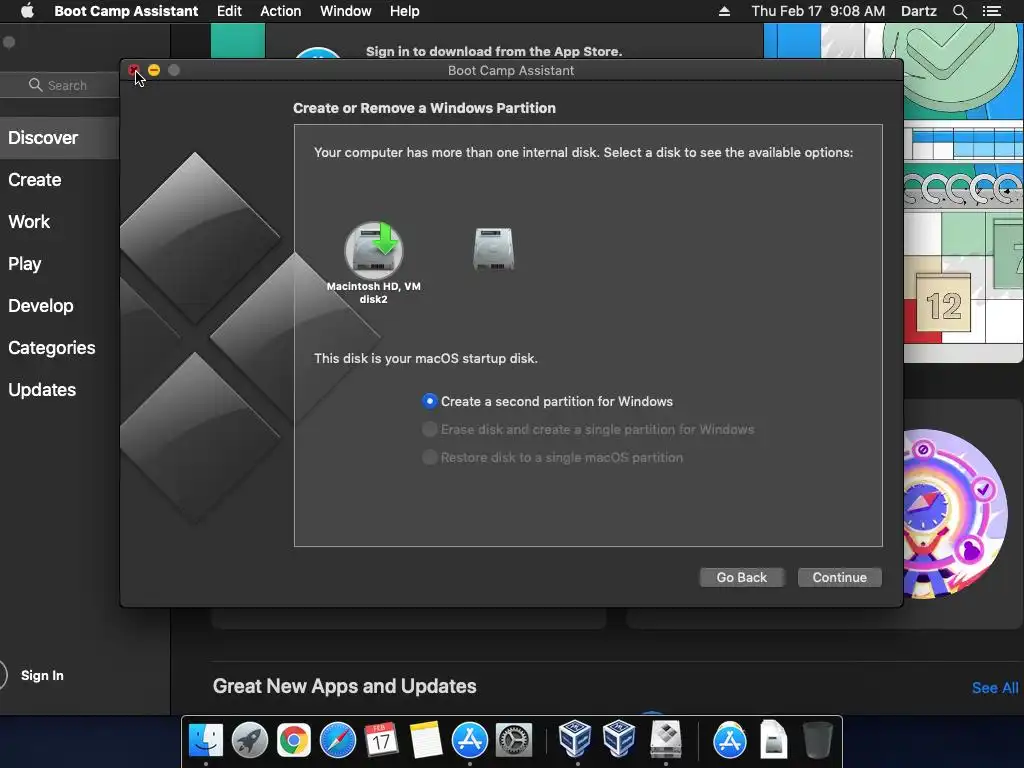
Task: Open Develop in the App Store sidebar
Action: click(x=40, y=306)
